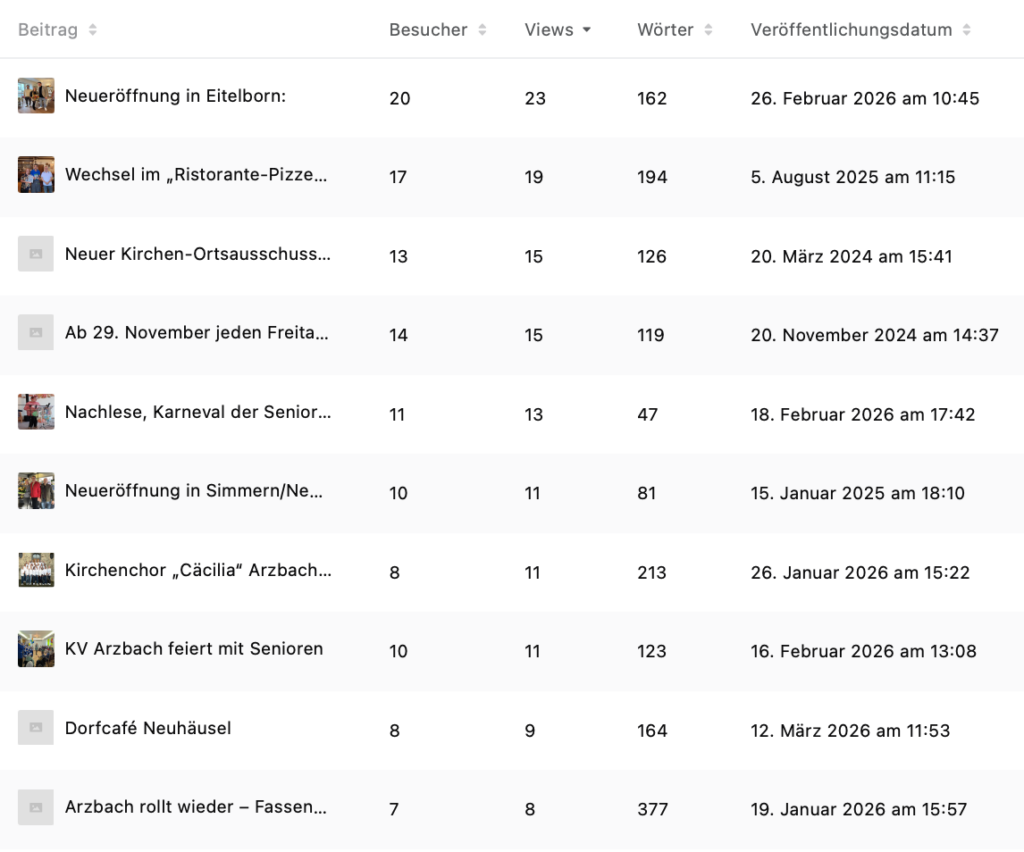Click the Besucher sort arrows icon
This screenshot has height=852, width=1024.
tap(482, 30)
